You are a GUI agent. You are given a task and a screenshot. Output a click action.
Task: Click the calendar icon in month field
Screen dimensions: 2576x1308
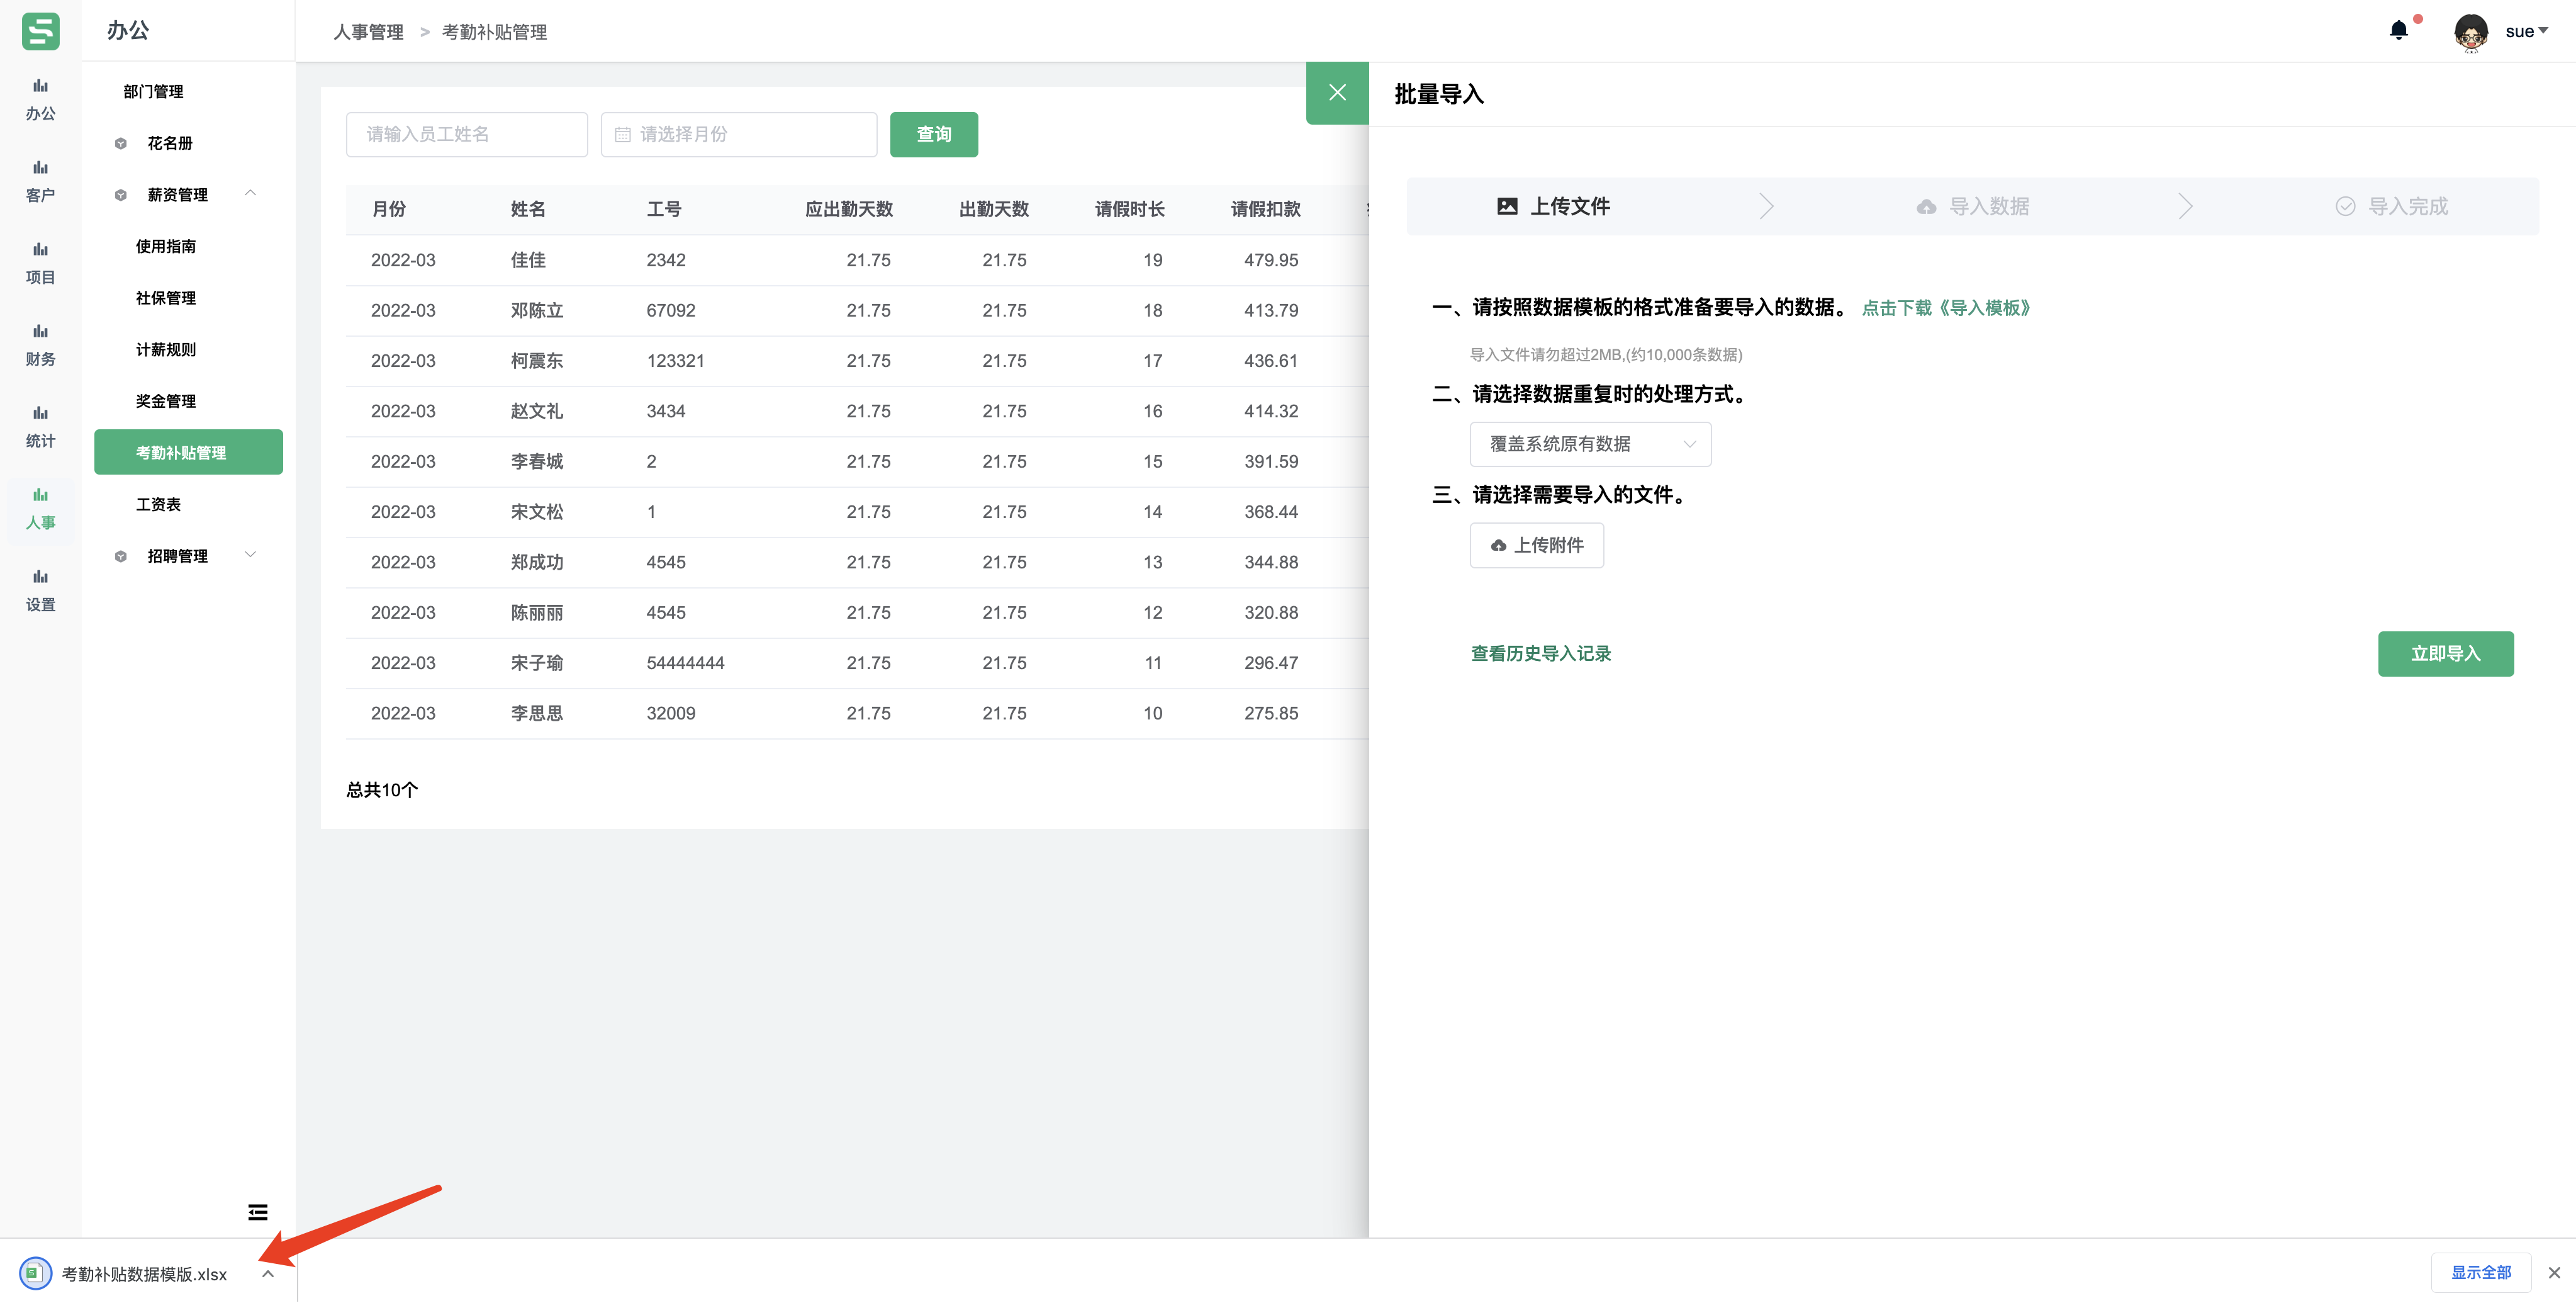click(622, 134)
